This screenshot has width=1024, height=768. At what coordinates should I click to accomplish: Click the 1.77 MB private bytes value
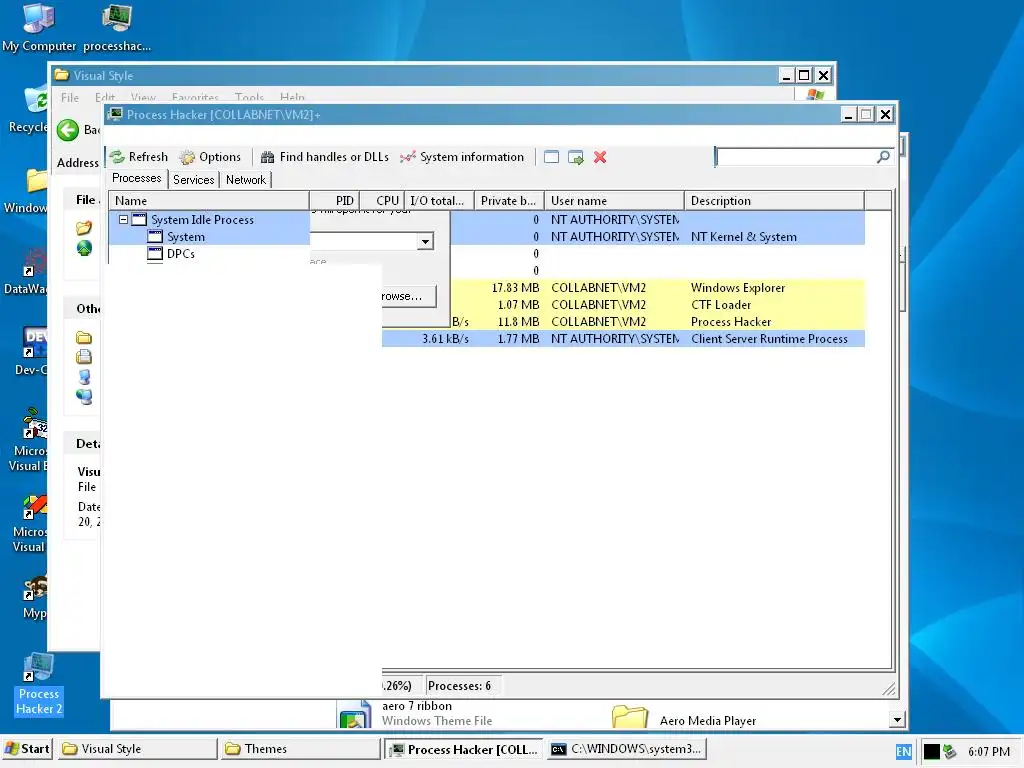tap(518, 338)
